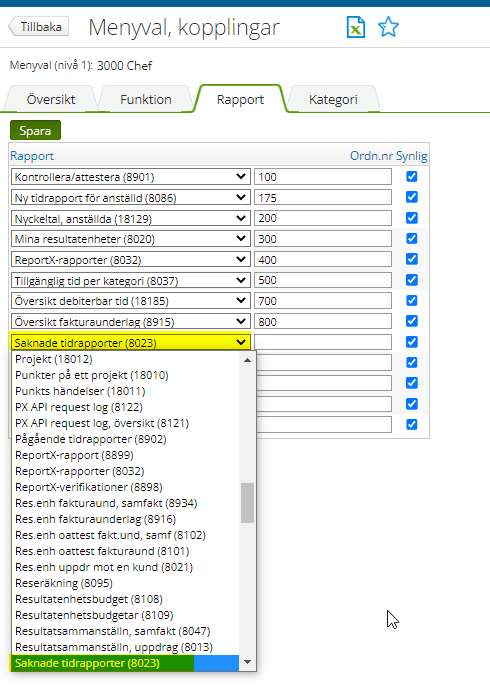The width and height of the screenshot is (490, 695).
Task: Toggle Synlig checkbox for Nyckeltal, anställda
Action: (x=412, y=218)
